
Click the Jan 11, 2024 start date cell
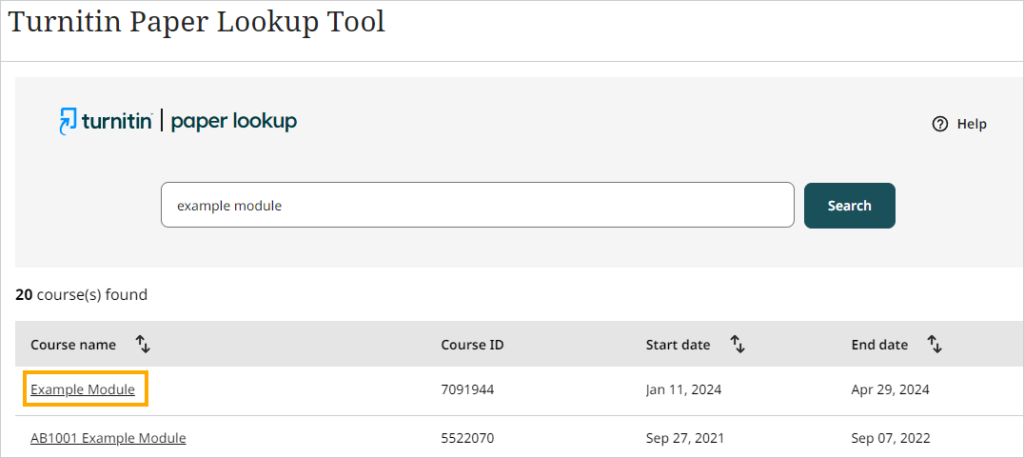coord(684,390)
